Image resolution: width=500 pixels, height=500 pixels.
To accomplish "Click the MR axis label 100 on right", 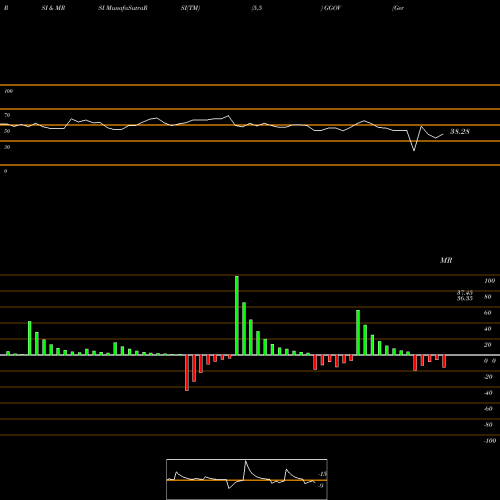I will point(490,281).
